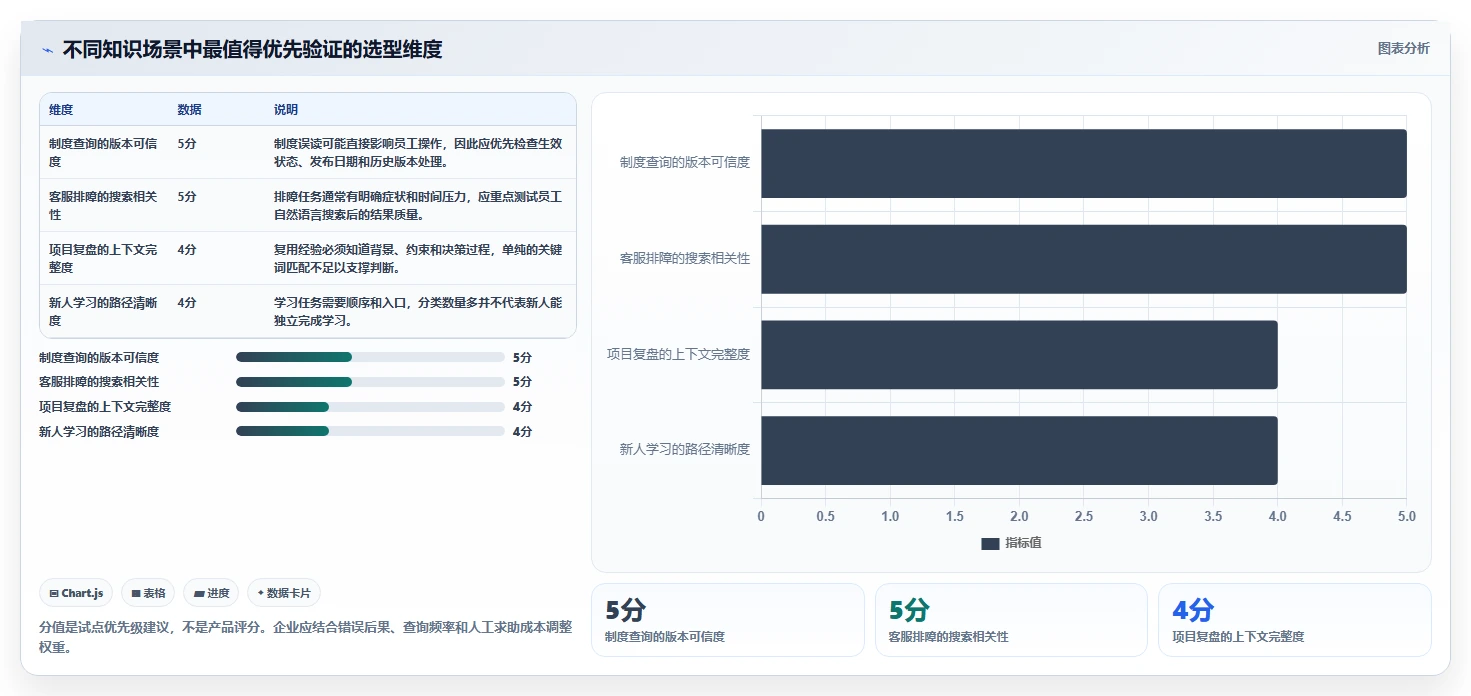Click chart y-axis label 新人学习的路径清晰度
Image resolution: width=1471 pixels, height=696 pixels.
coord(685,449)
